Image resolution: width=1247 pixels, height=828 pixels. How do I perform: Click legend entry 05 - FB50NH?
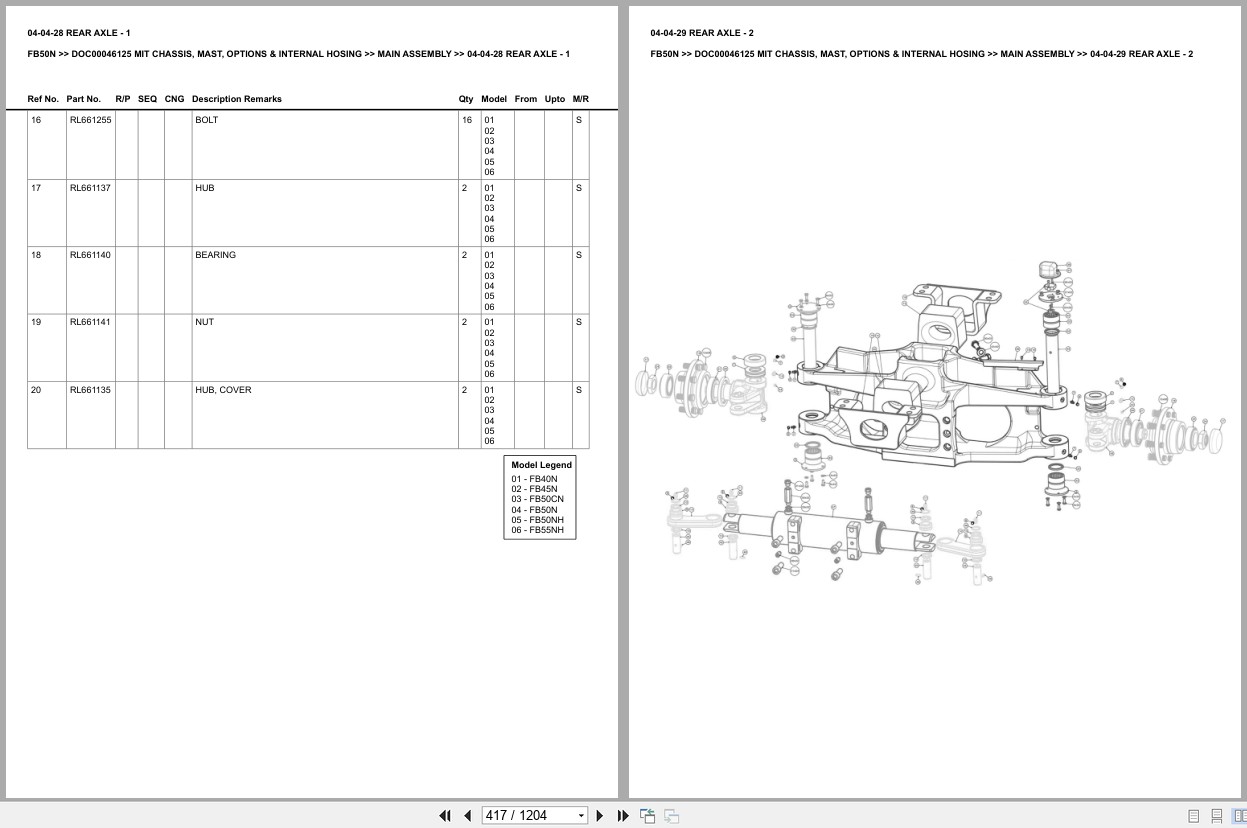tap(538, 520)
